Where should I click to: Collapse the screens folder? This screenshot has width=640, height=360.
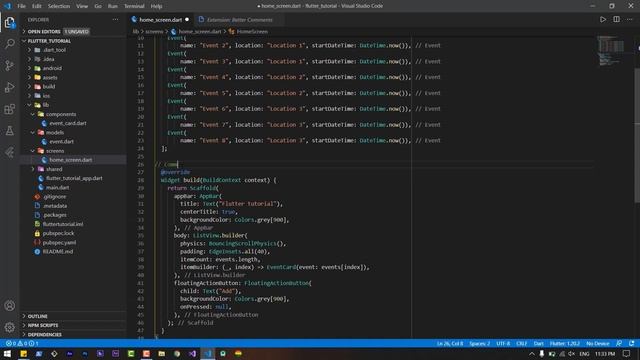pyautogui.click(x=73, y=151)
